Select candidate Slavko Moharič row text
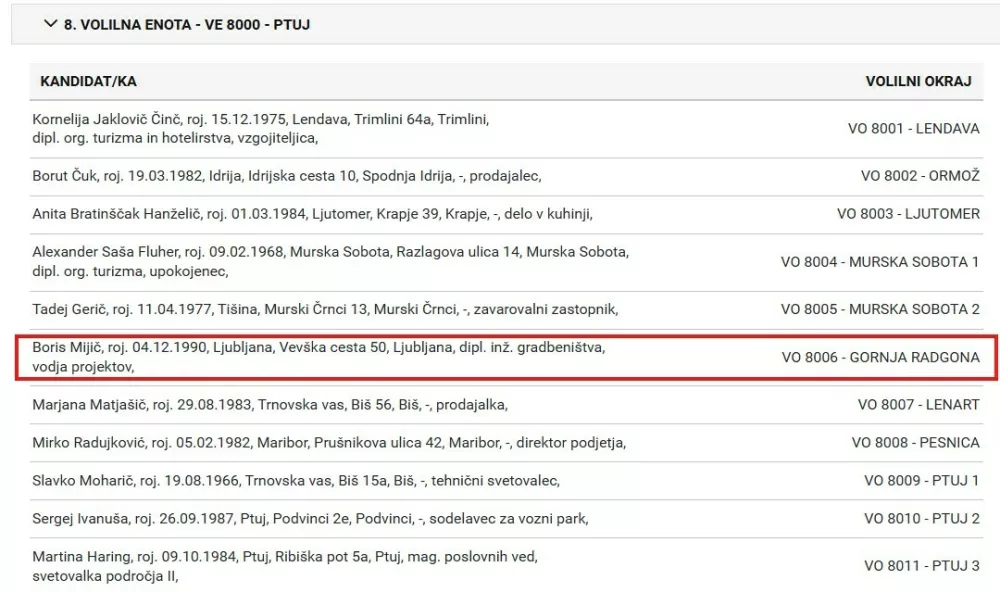Screen dimensions: 1000x592 [296, 480]
